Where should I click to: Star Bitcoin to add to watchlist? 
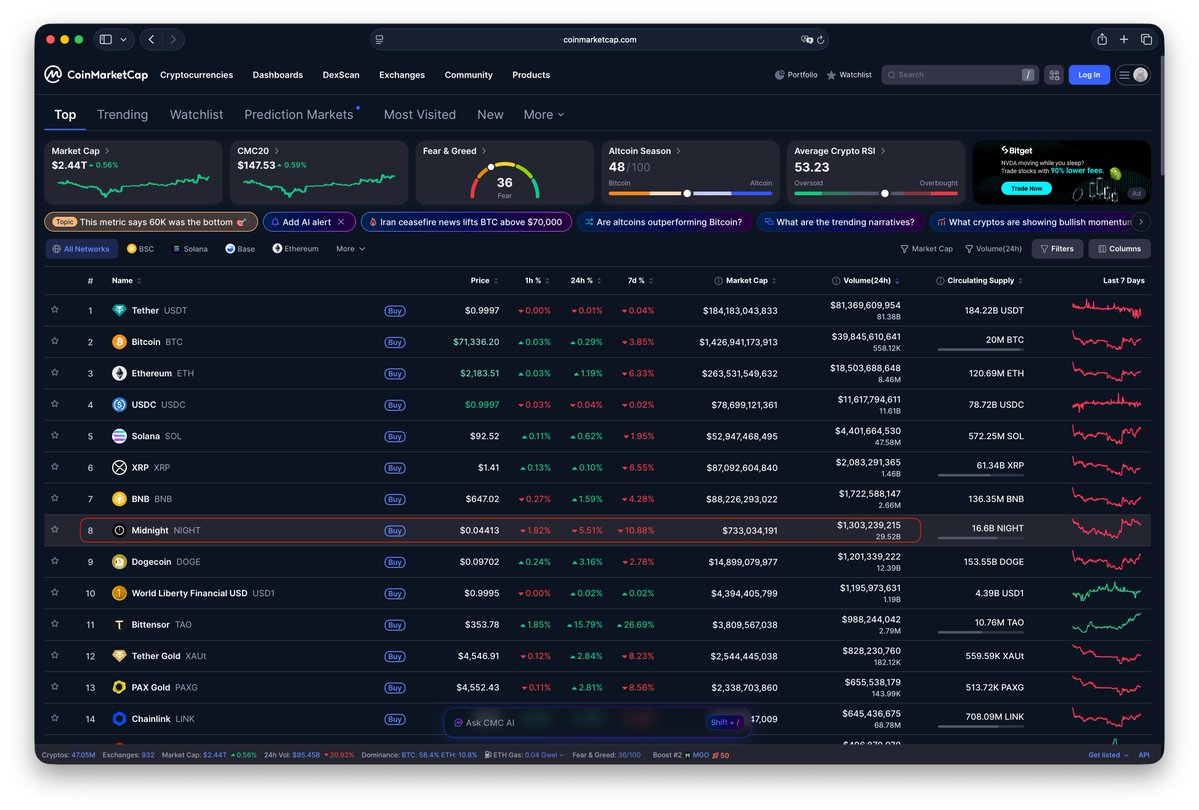pyautogui.click(x=55, y=341)
